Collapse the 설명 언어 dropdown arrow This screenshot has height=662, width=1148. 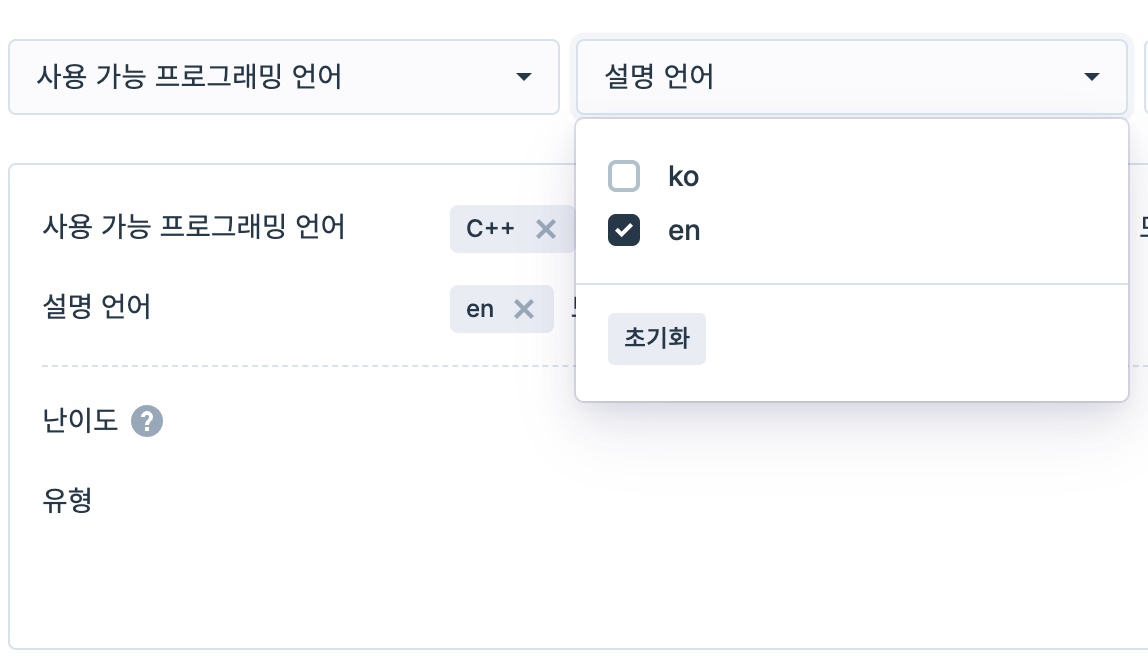click(1091, 77)
